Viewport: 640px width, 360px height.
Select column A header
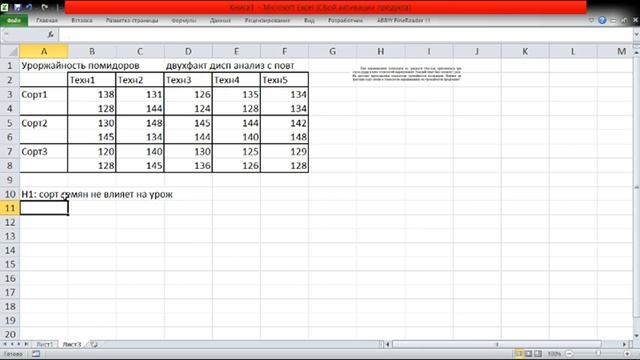click(x=44, y=51)
